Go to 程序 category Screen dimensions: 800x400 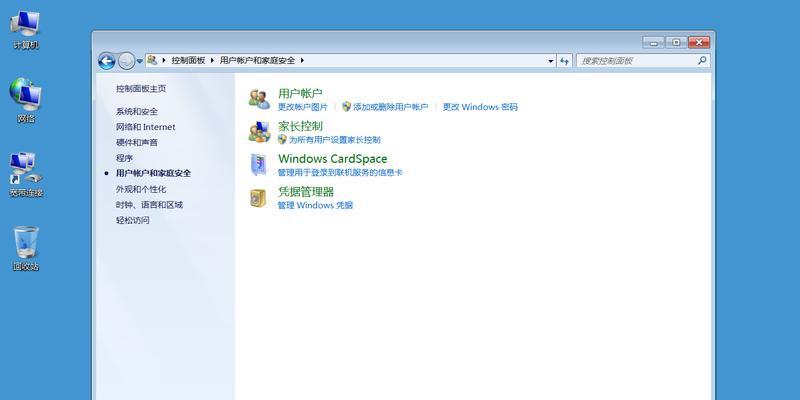[124, 158]
